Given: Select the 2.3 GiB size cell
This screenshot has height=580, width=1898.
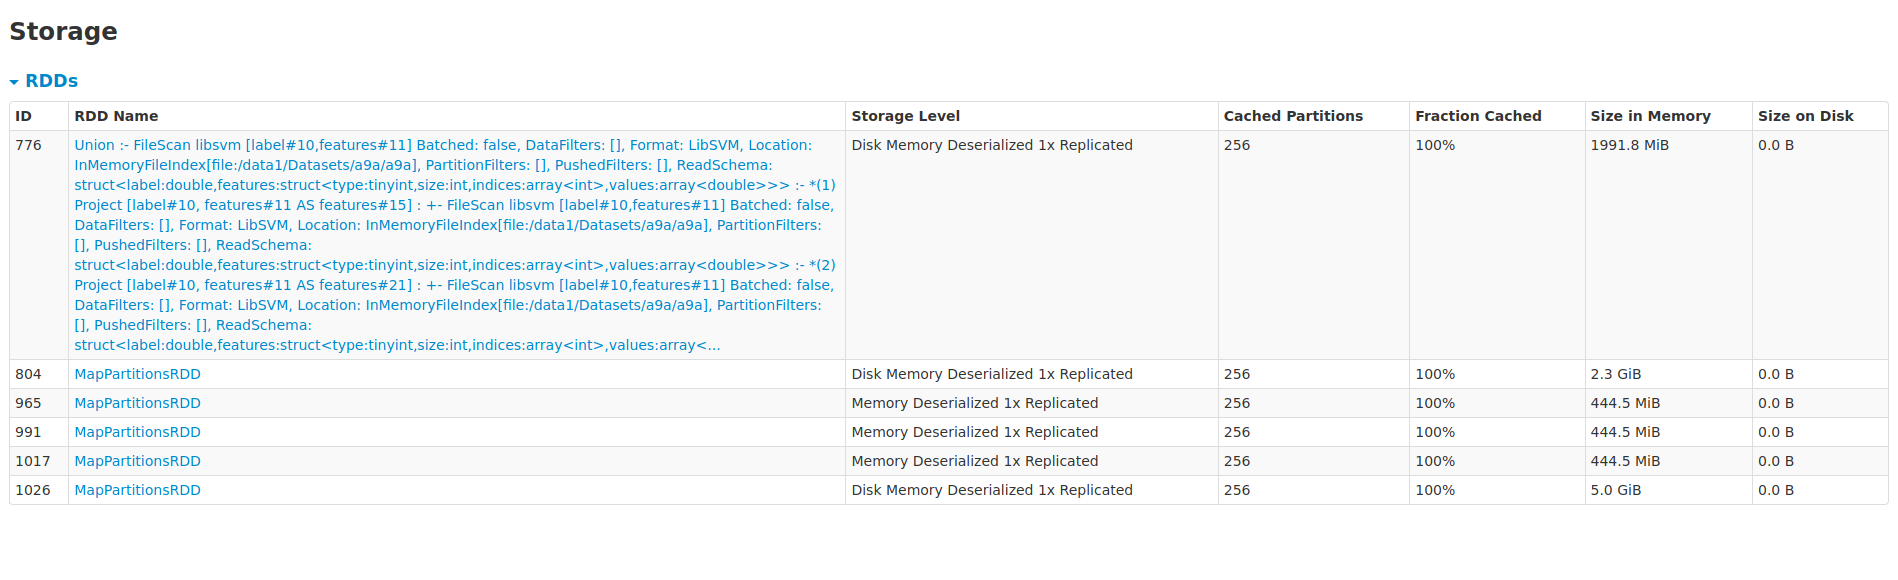Looking at the screenshot, I should pyautogui.click(x=1668, y=374).
